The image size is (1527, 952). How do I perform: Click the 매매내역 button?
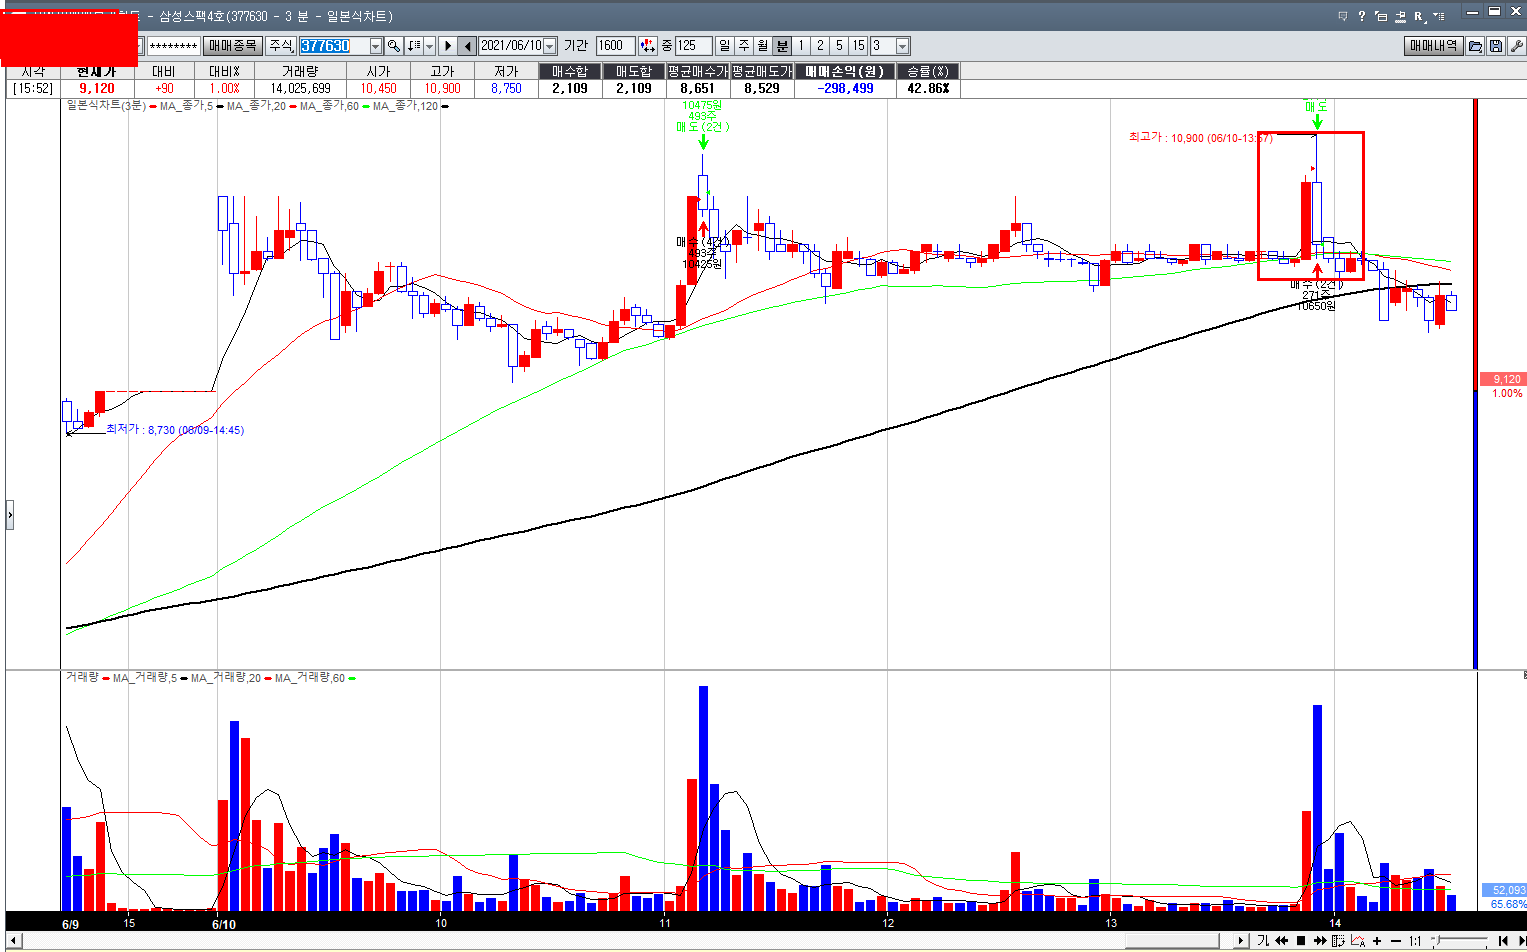click(1434, 46)
